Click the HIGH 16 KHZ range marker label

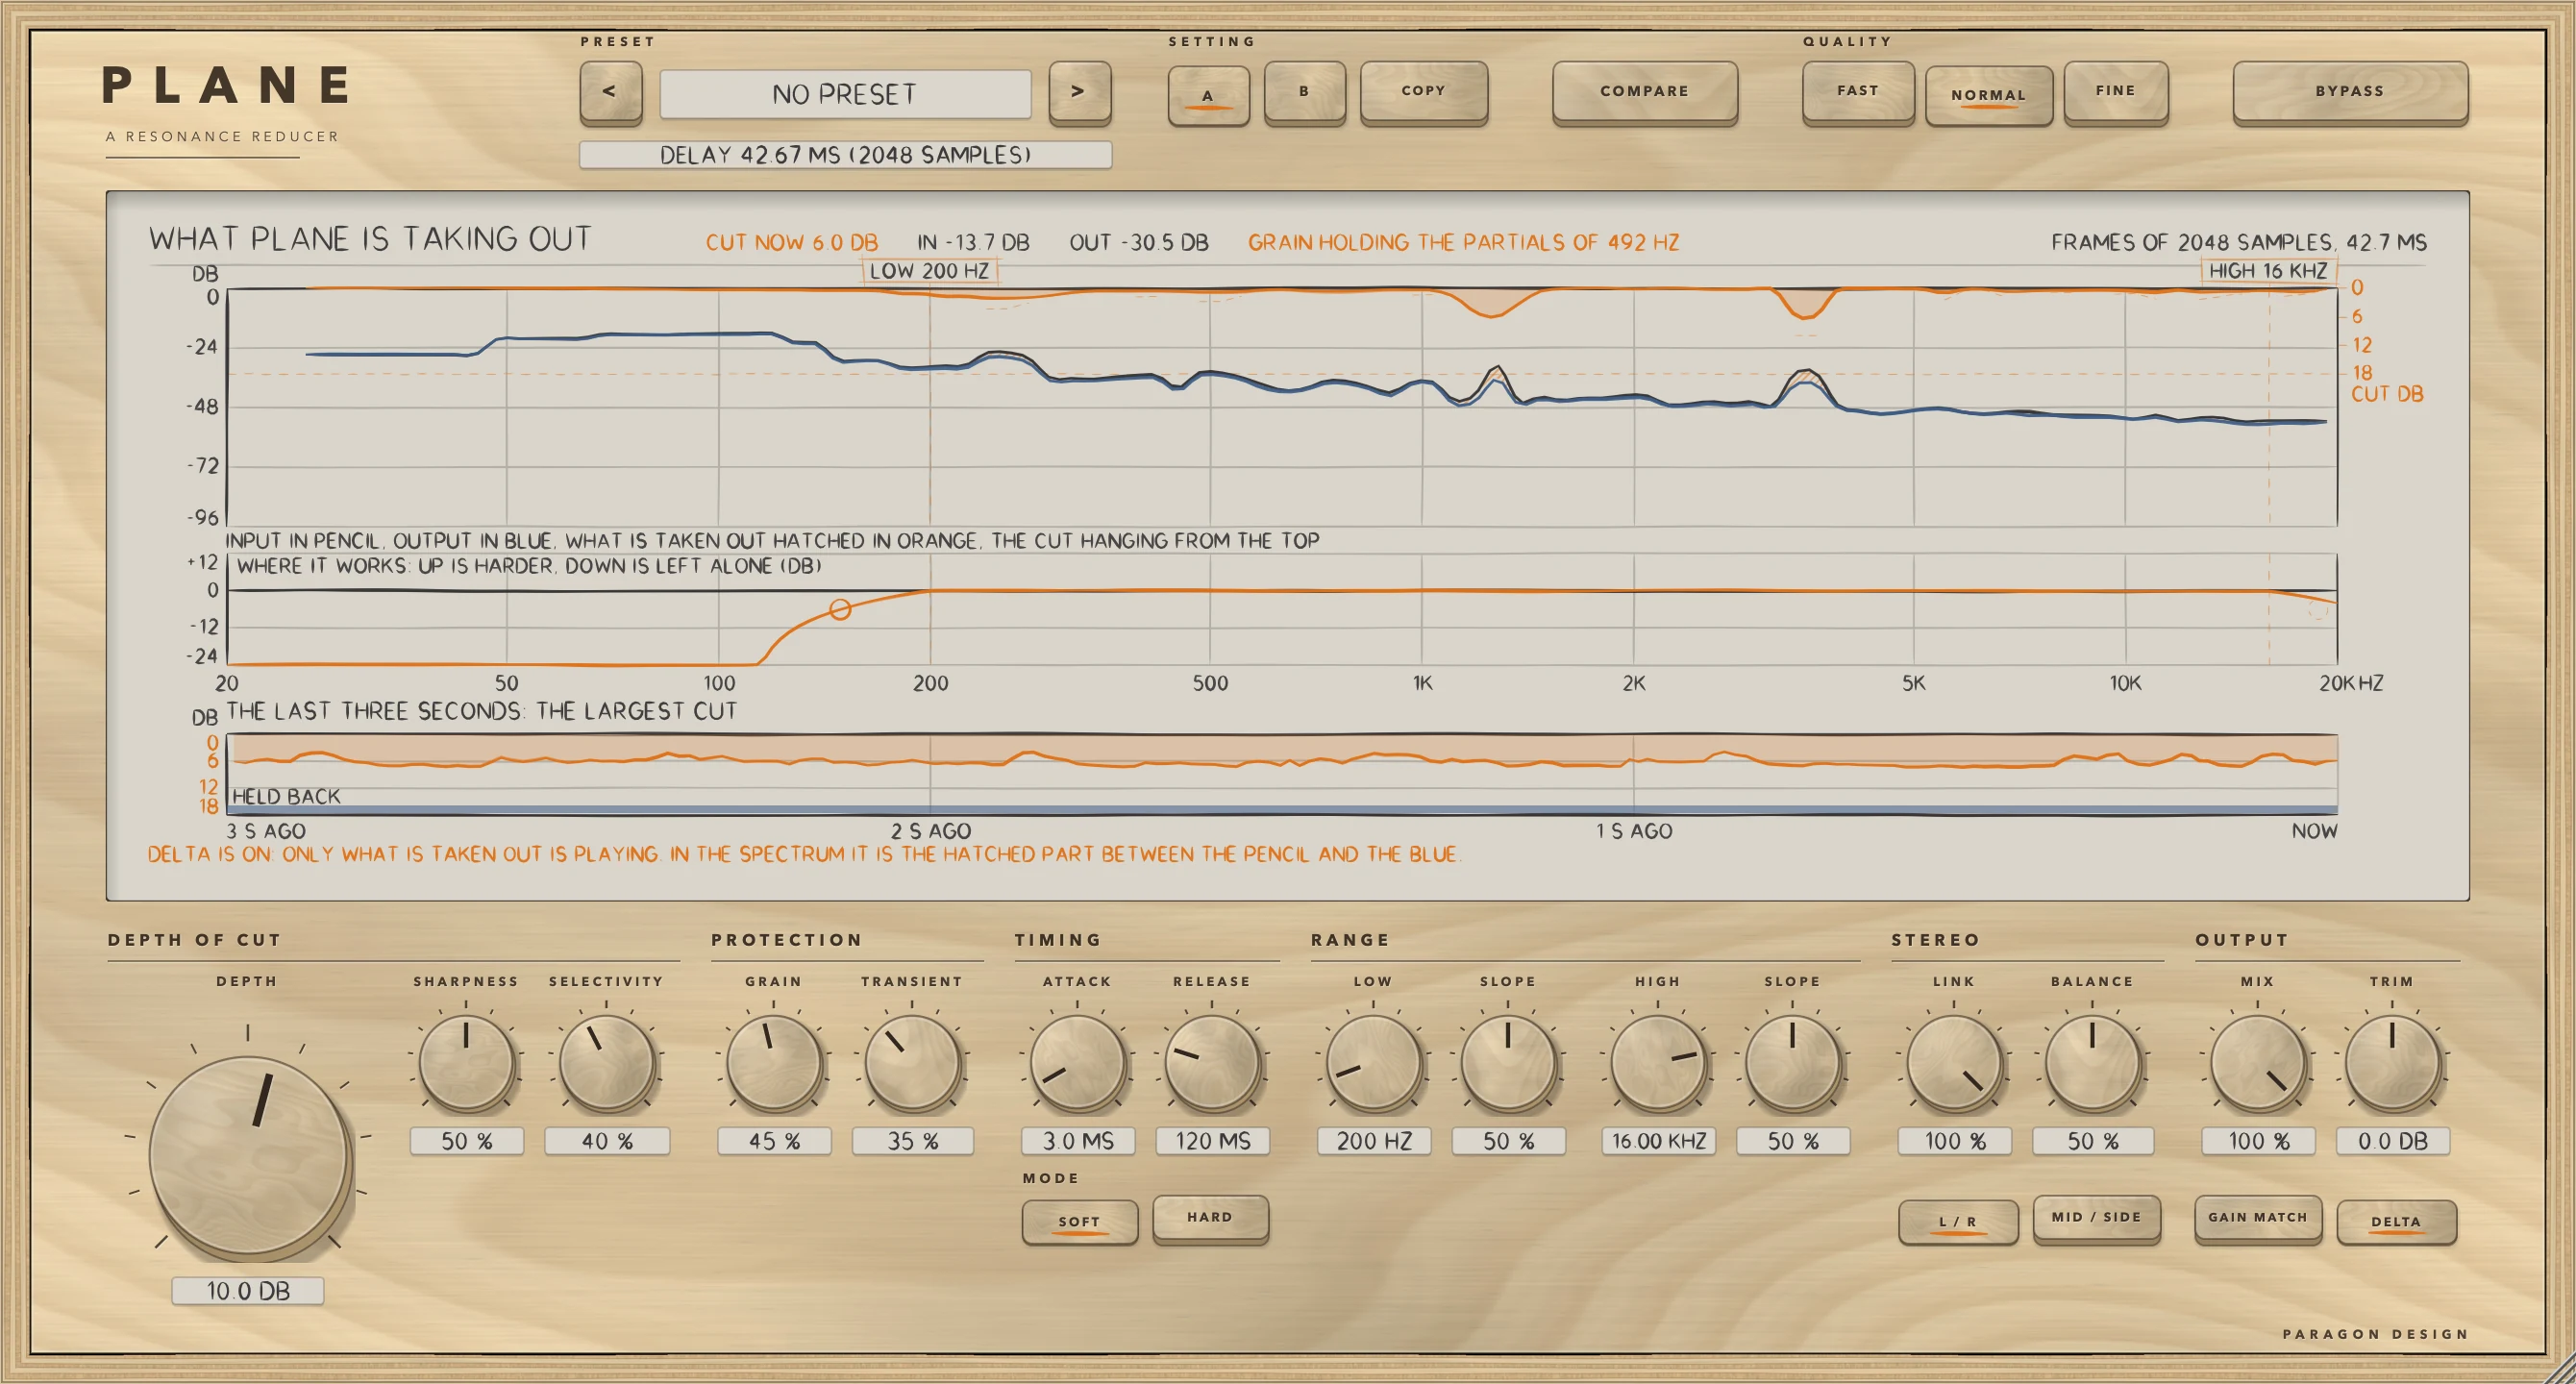point(2268,271)
